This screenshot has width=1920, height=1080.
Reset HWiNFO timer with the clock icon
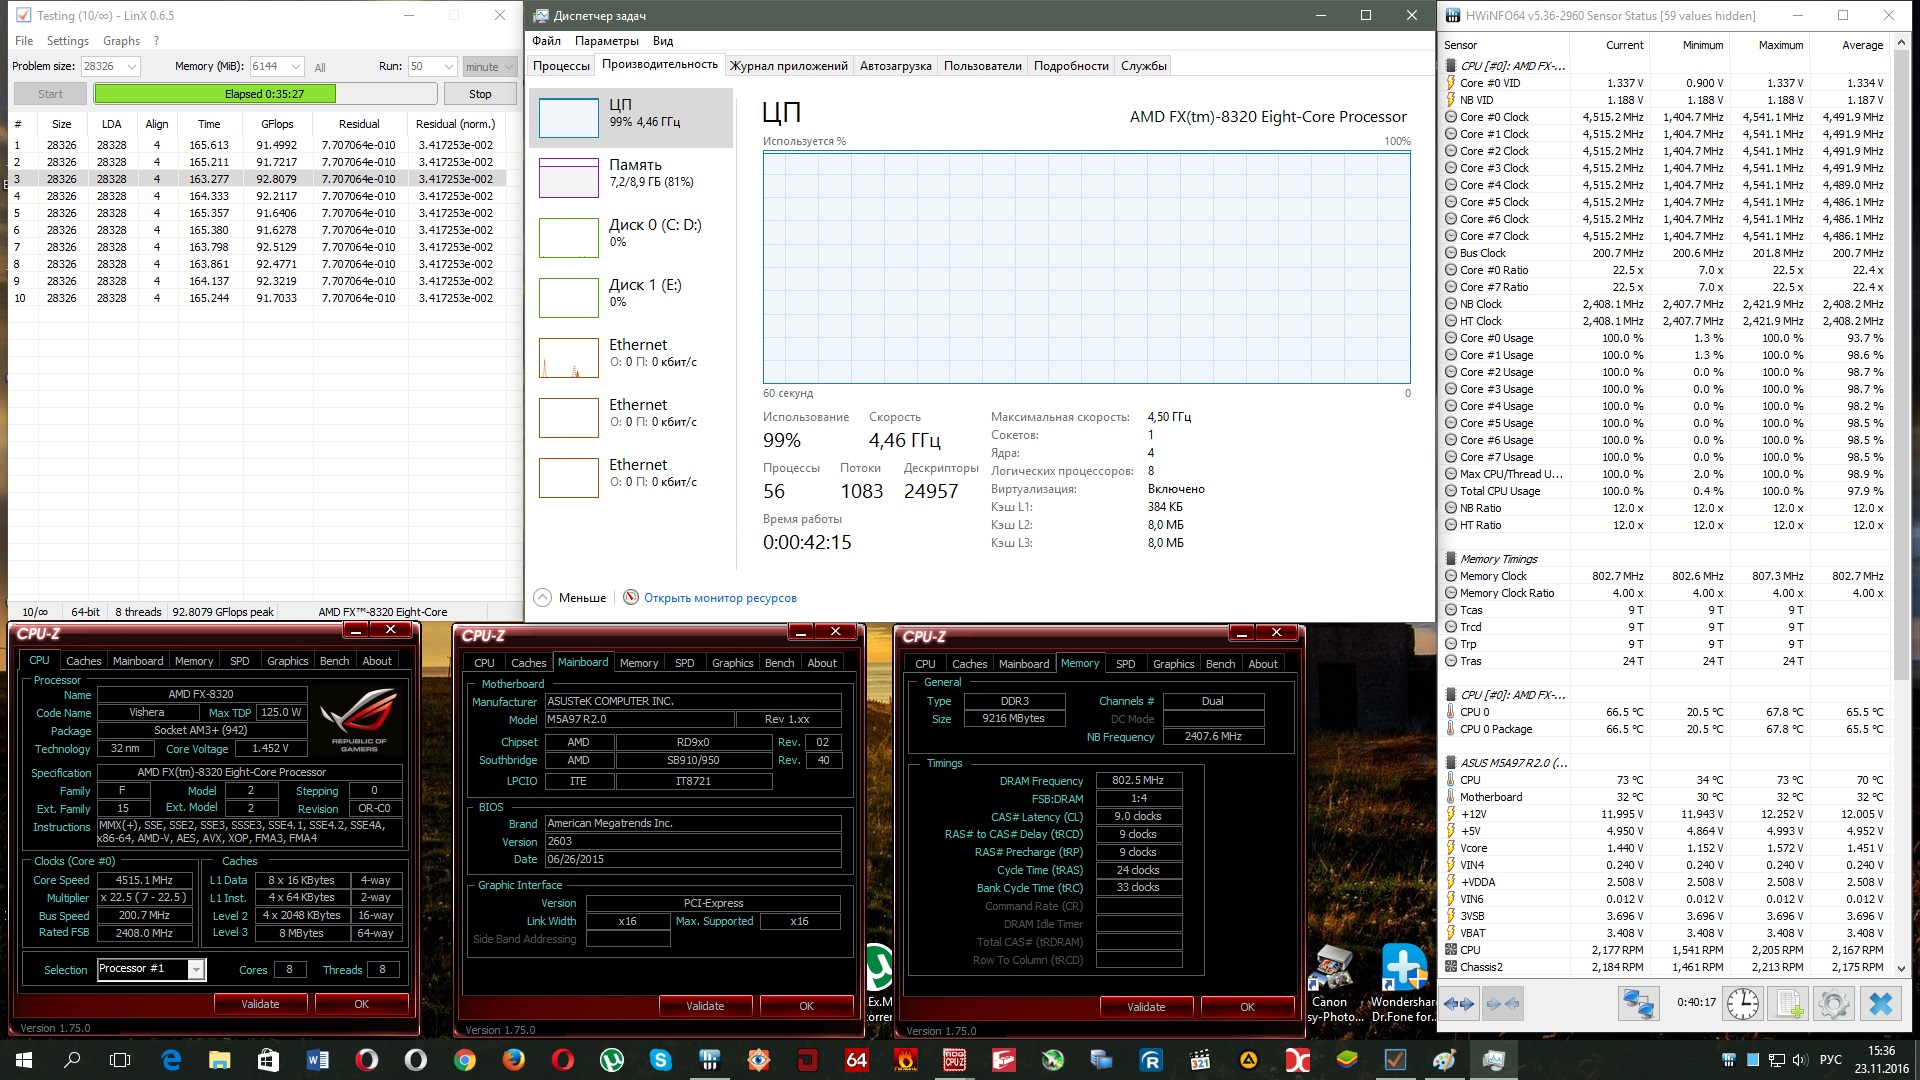coord(1742,1003)
